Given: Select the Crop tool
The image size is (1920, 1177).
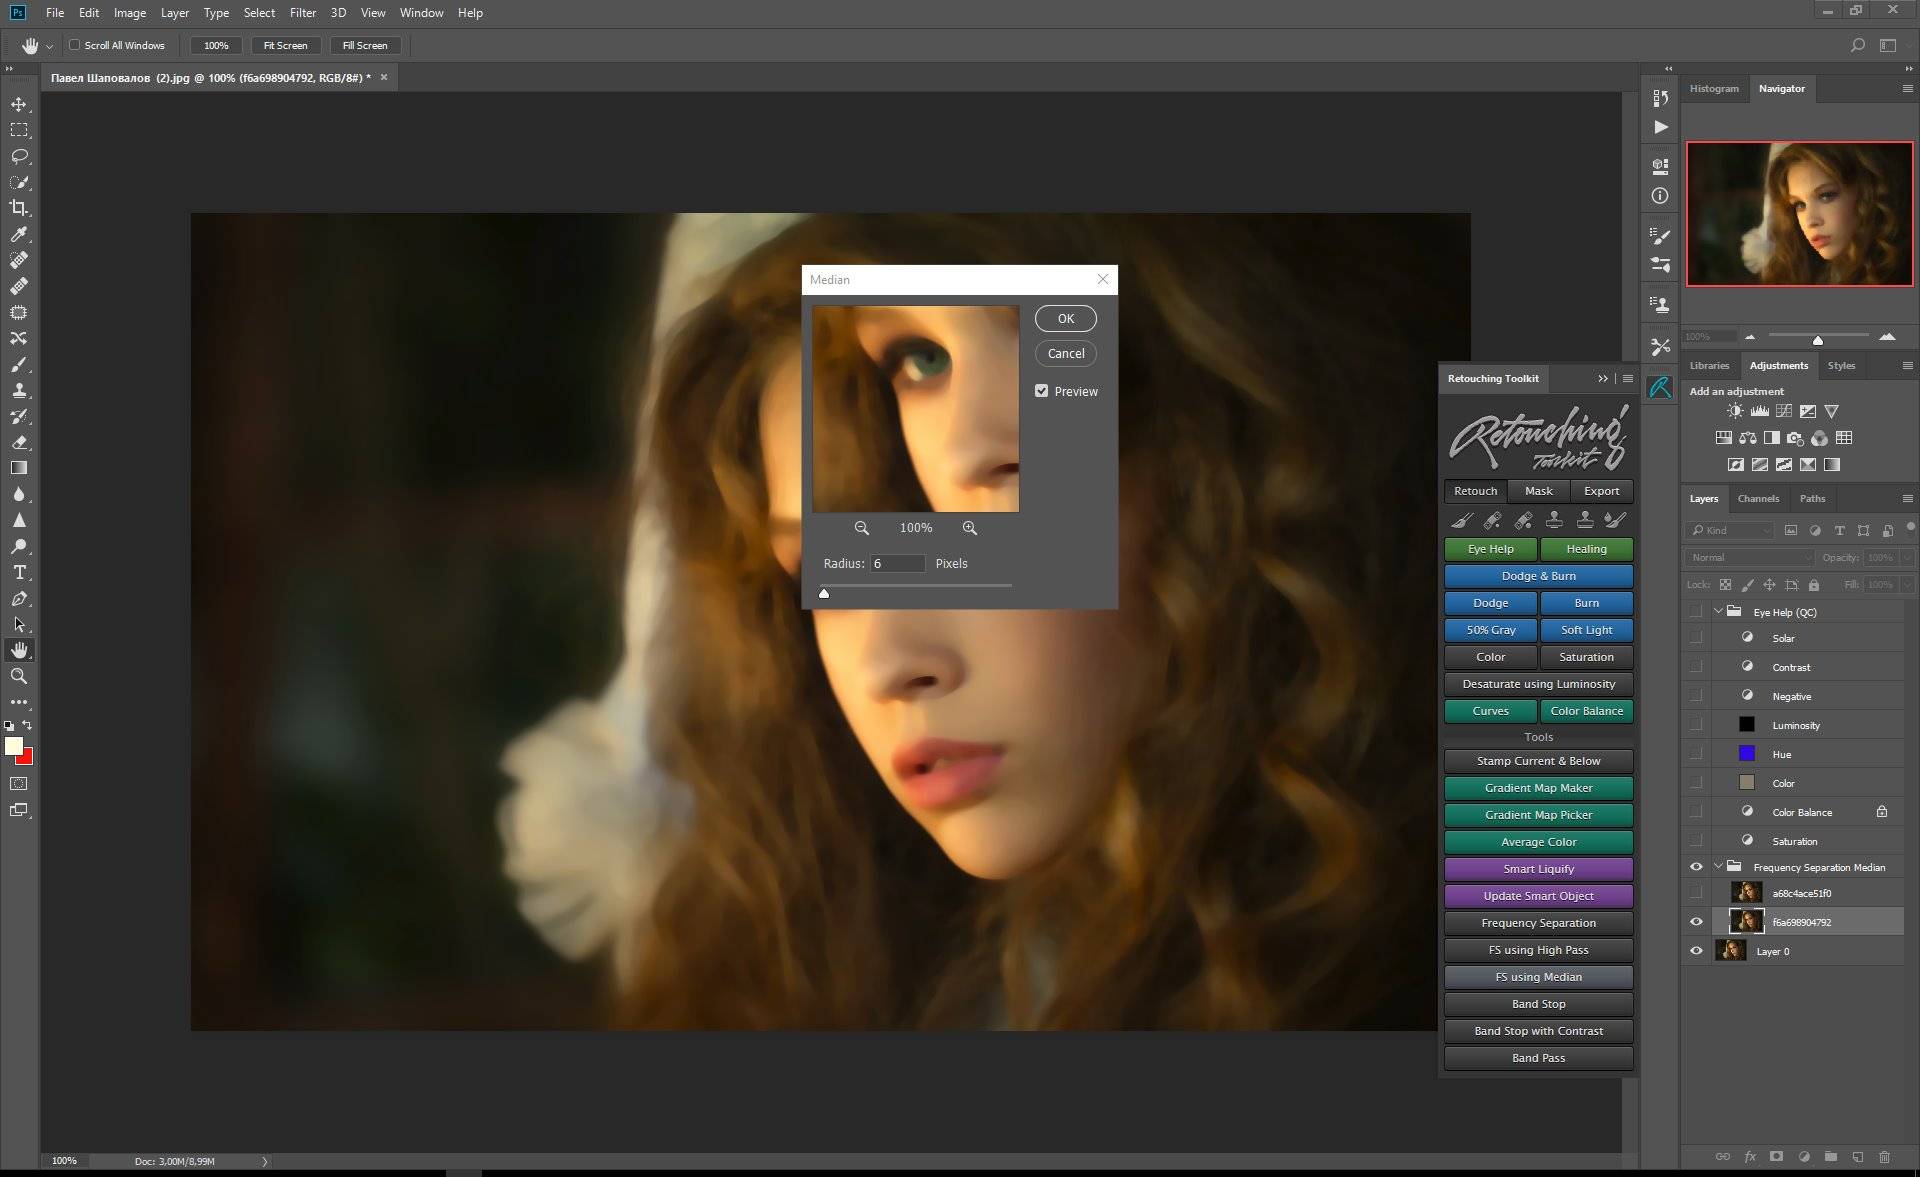Looking at the screenshot, I should tap(19, 208).
